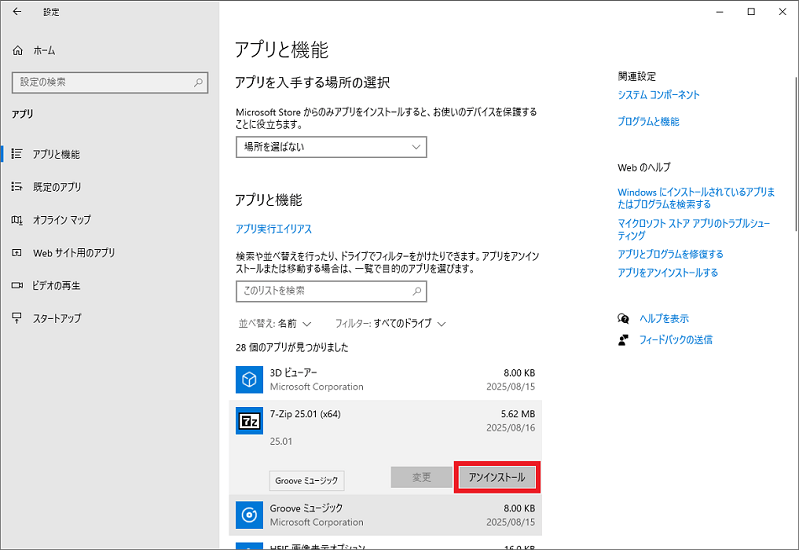Open the プログラムと機能 related link
This screenshot has height=550, width=799.
tap(648, 122)
